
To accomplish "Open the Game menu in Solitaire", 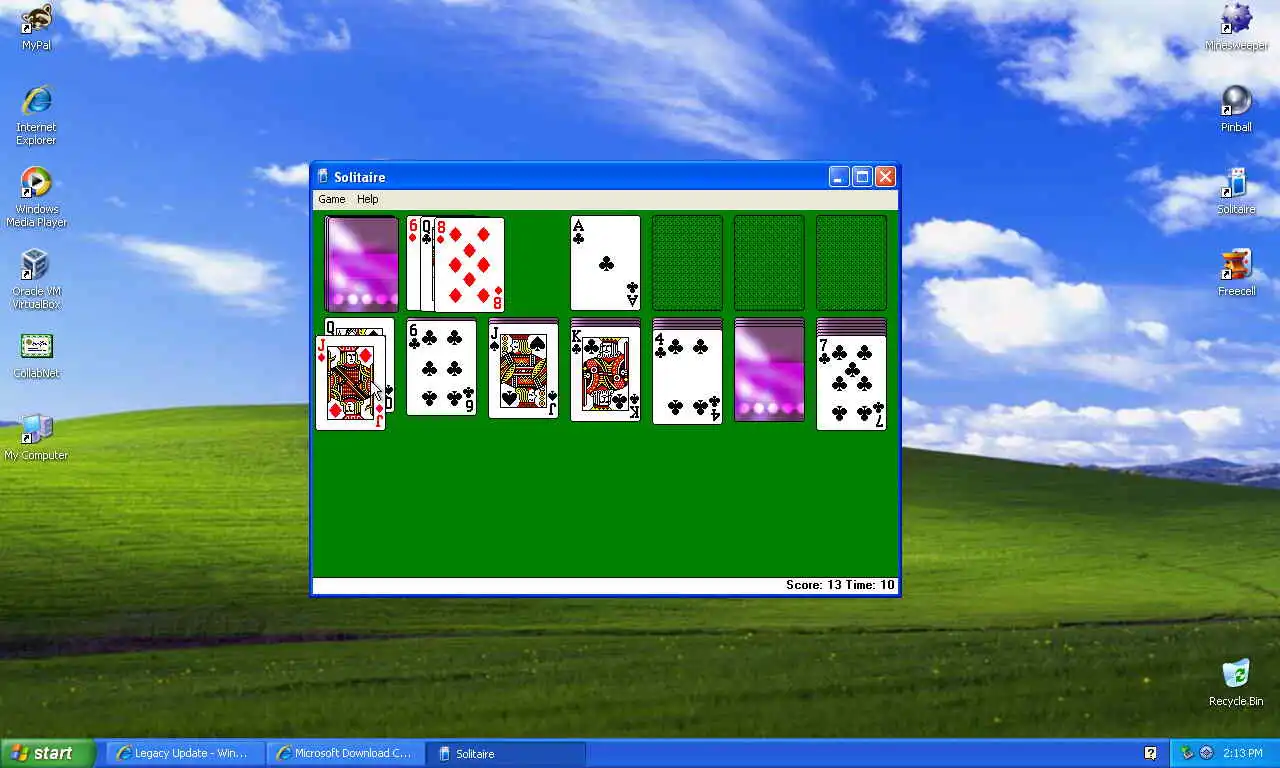I will coord(332,199).
